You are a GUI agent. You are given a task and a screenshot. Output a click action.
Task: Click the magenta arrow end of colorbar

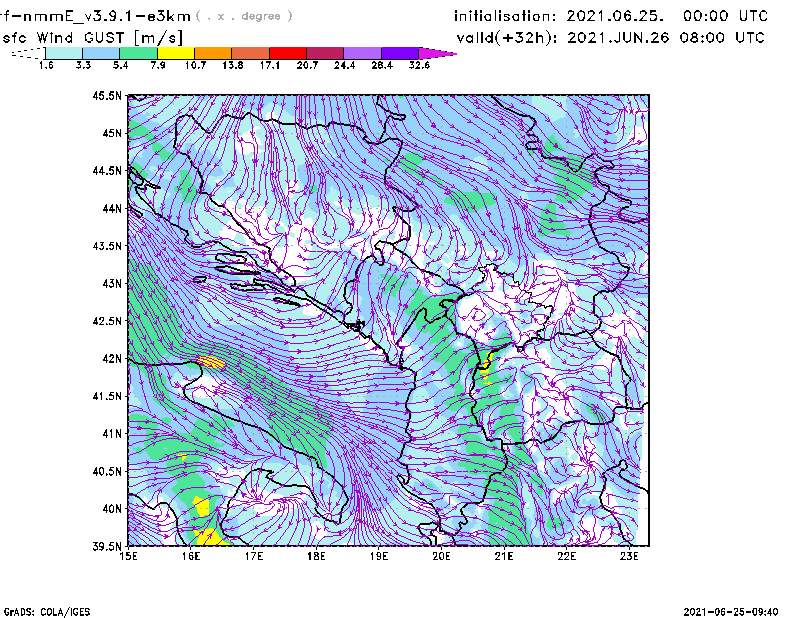pyautogui.click(x=437, y=53)
